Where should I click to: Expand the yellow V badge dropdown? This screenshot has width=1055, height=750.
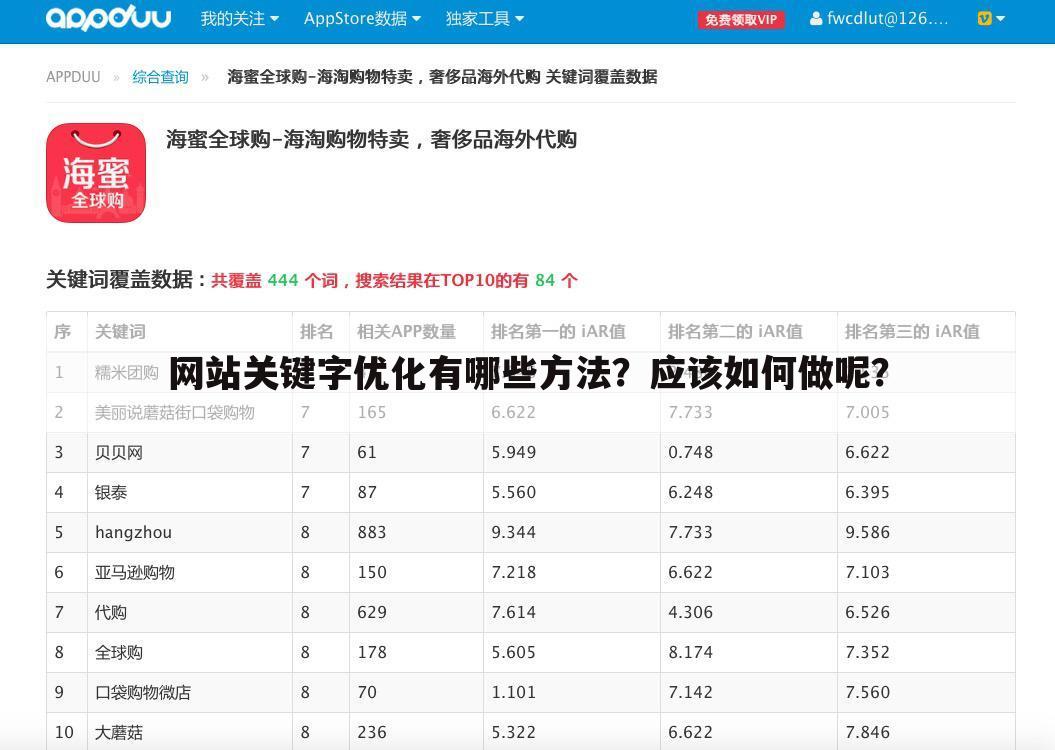point(991,19)
